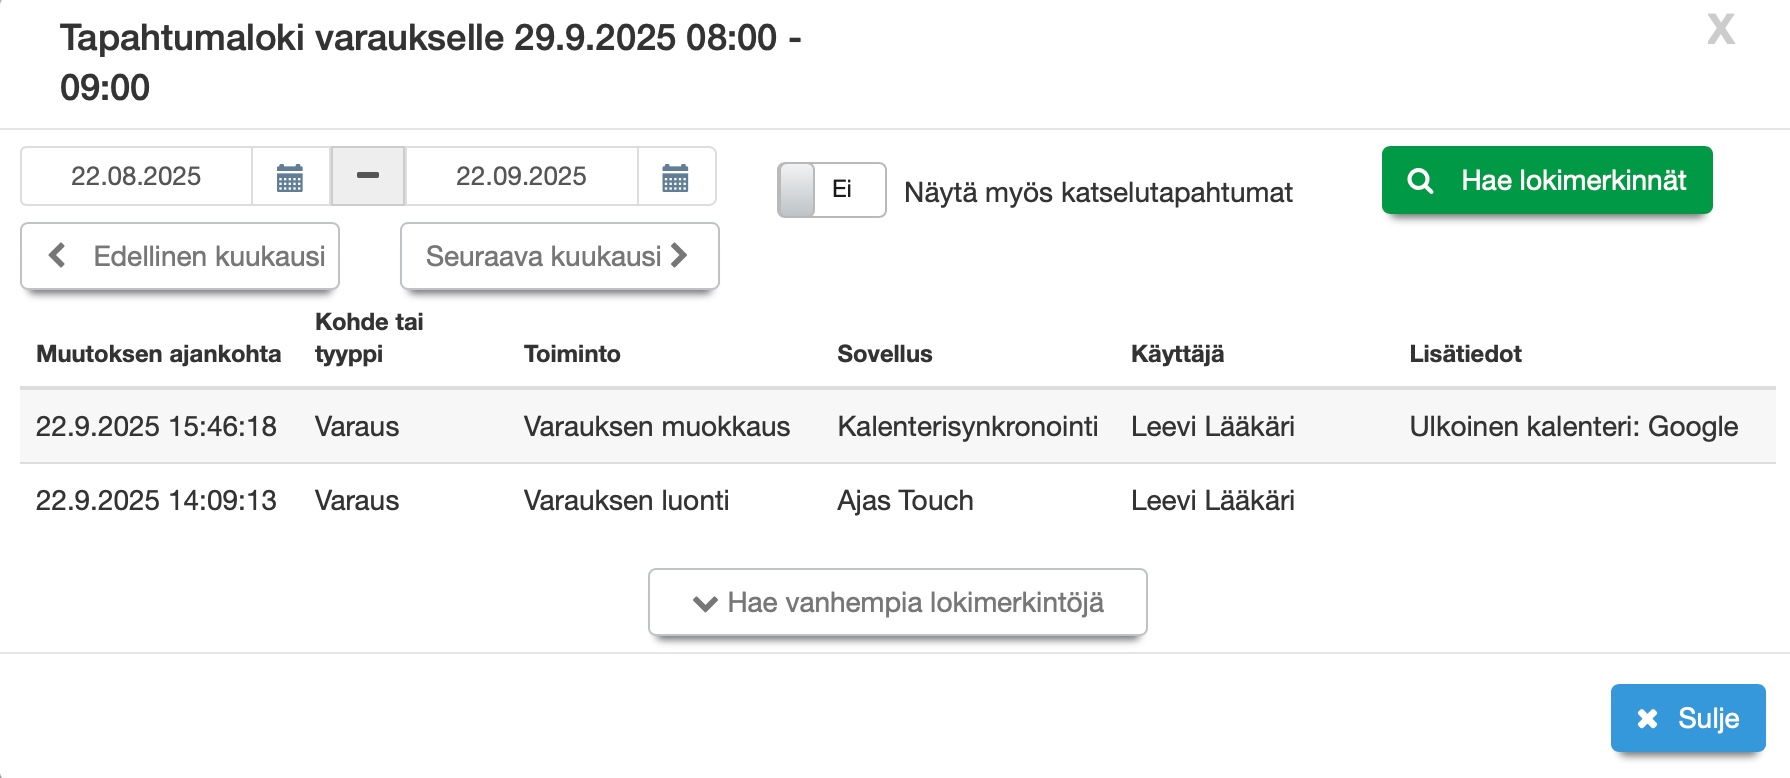Click the cross icon on the Sulje button
1790x778 pixels.
pos(1647,718)
